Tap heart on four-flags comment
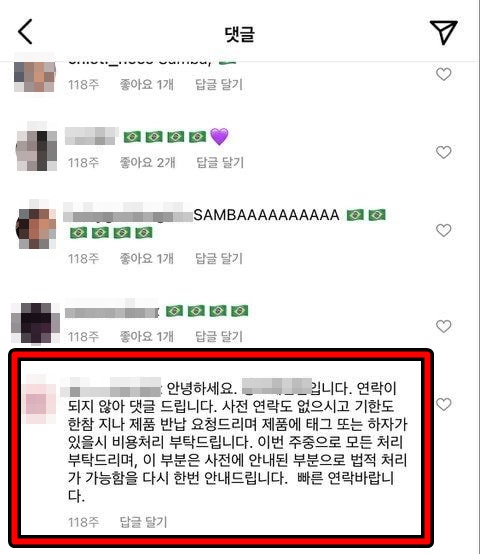 pos(443,326)
